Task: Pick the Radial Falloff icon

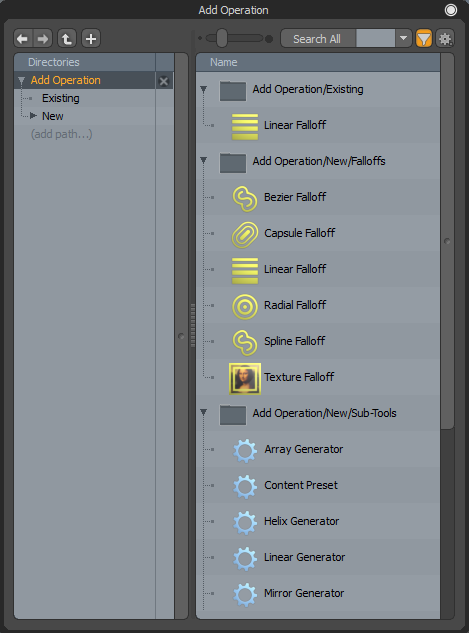Action: click(x=245, y=307)
